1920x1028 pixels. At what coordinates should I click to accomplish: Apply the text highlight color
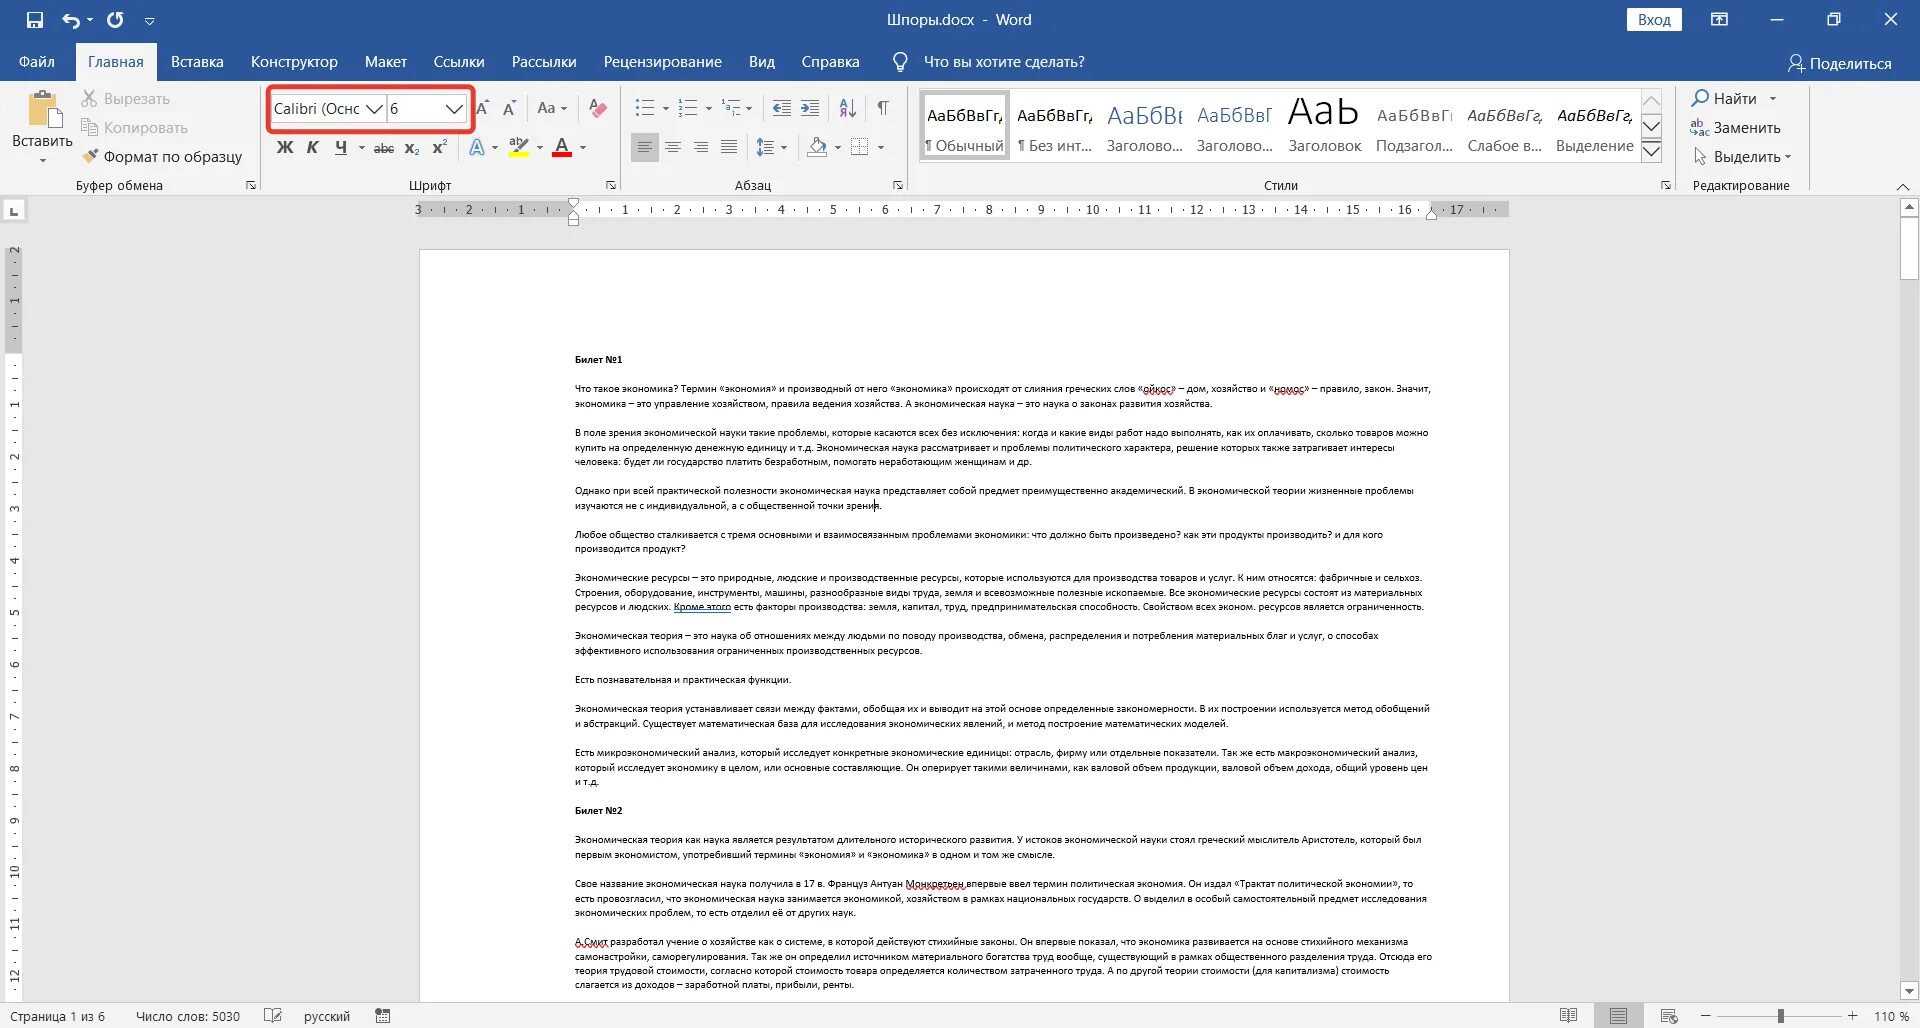(x=518, y=148)
